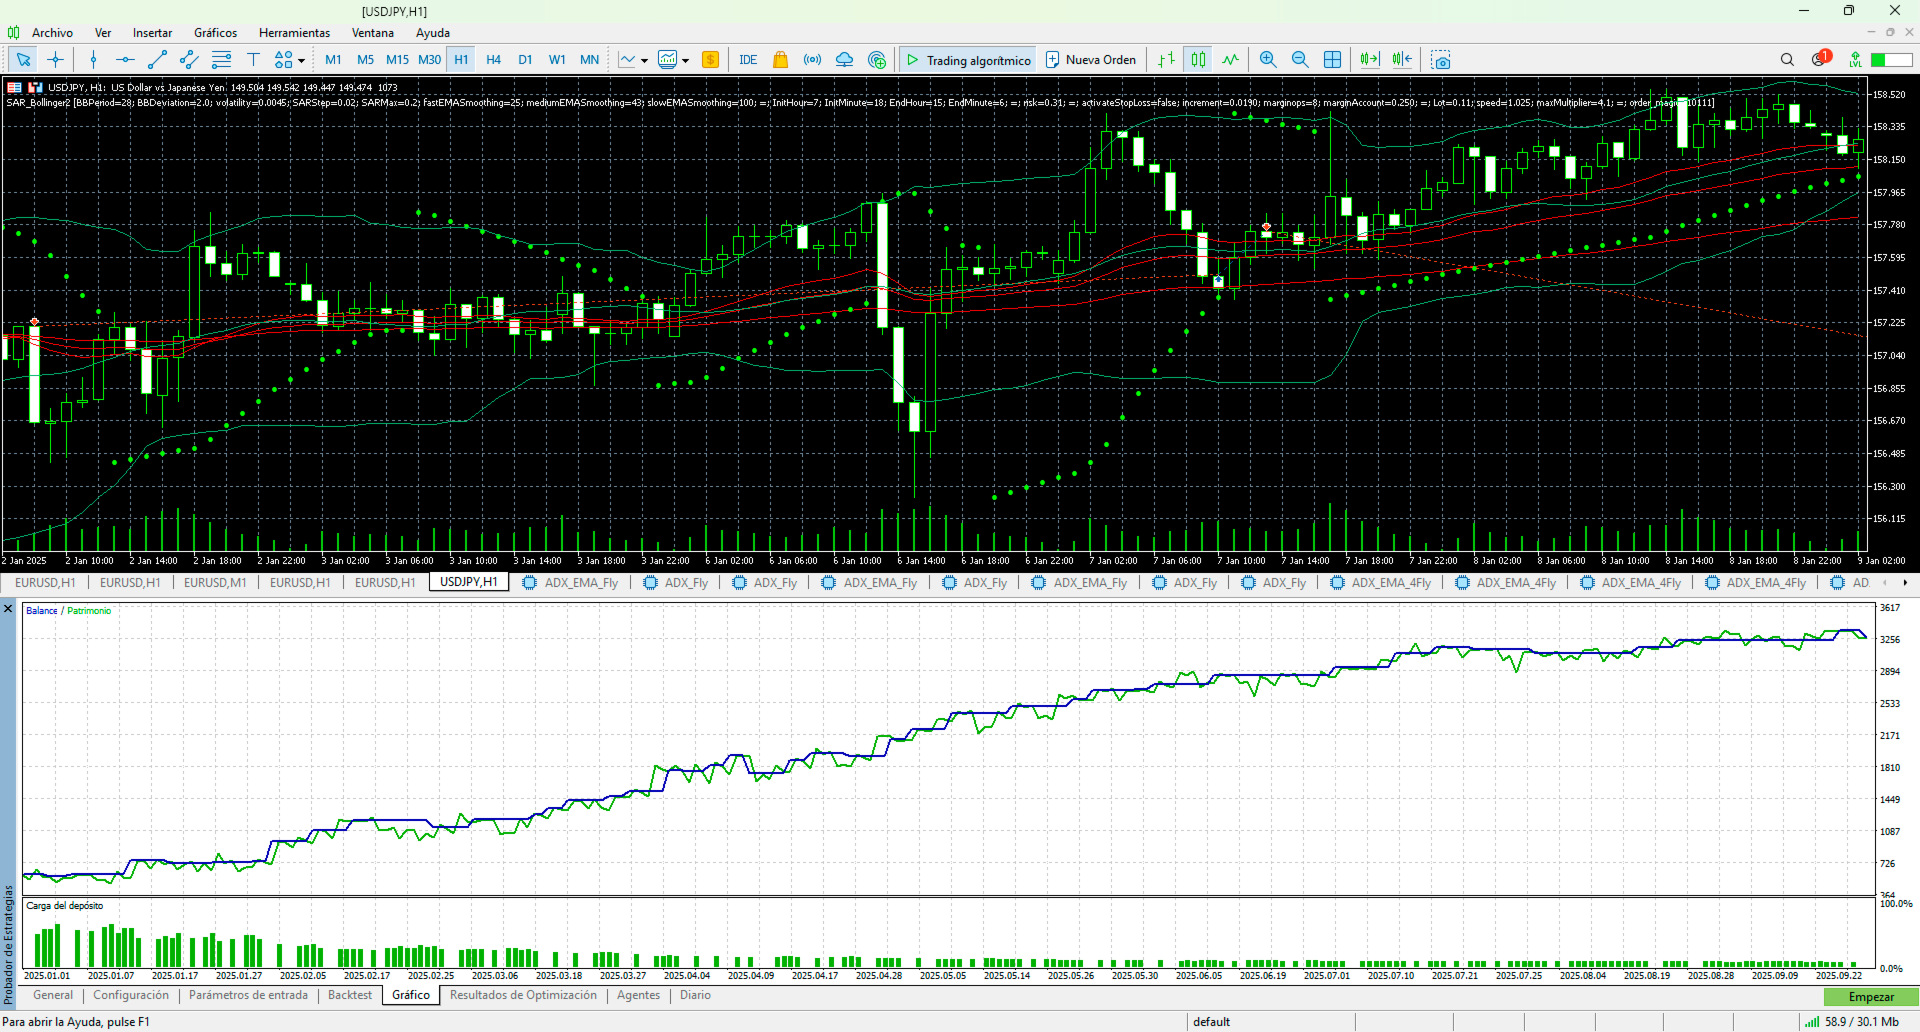This screenshot has height=1032, width=1920.
Task: Click the signal bars icon in status bar
Action: (x=1812, y=1022)
